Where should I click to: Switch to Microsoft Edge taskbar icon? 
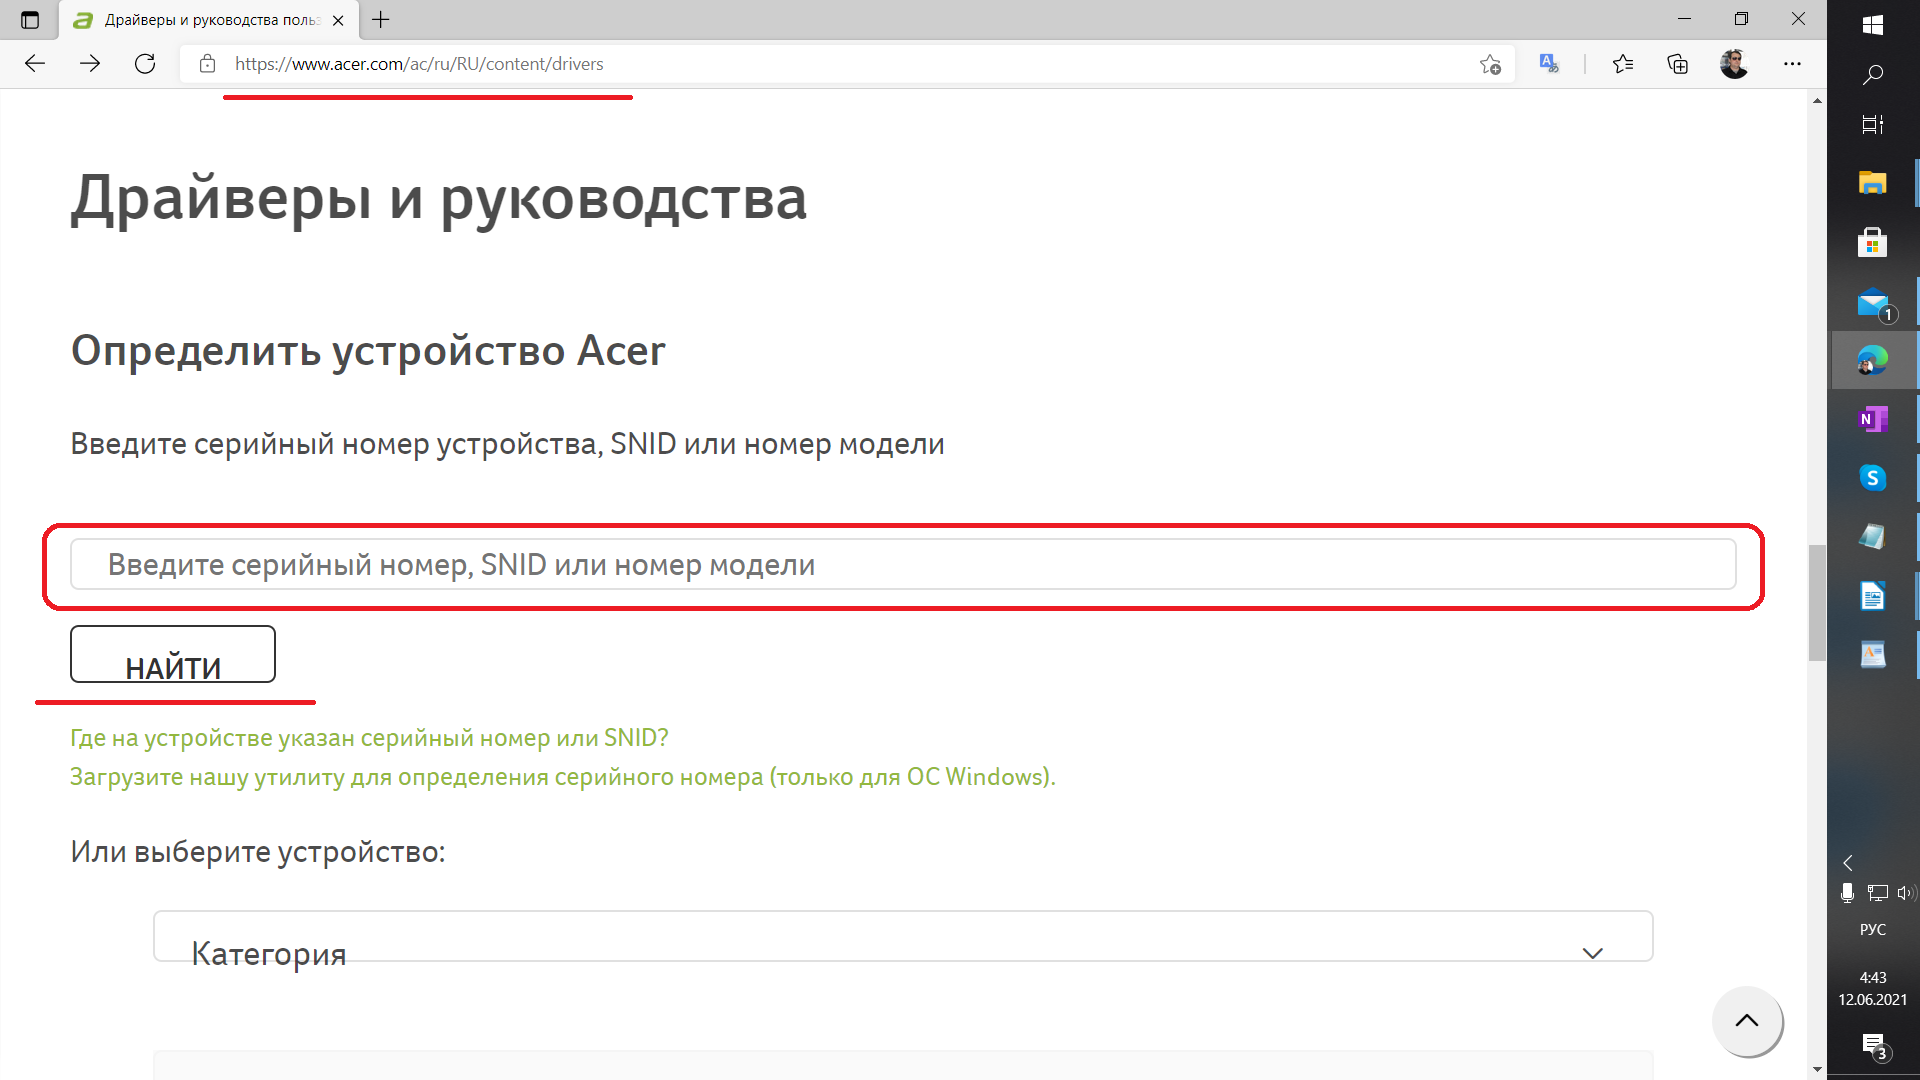(x=1873, y=360)
